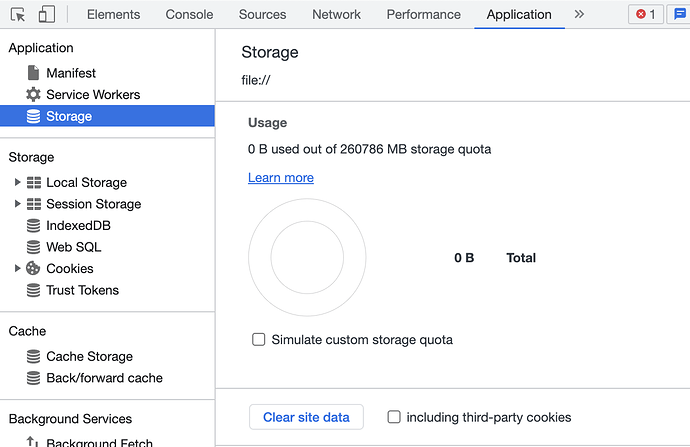Open the Back/forward cache entry

pos(104,378)
